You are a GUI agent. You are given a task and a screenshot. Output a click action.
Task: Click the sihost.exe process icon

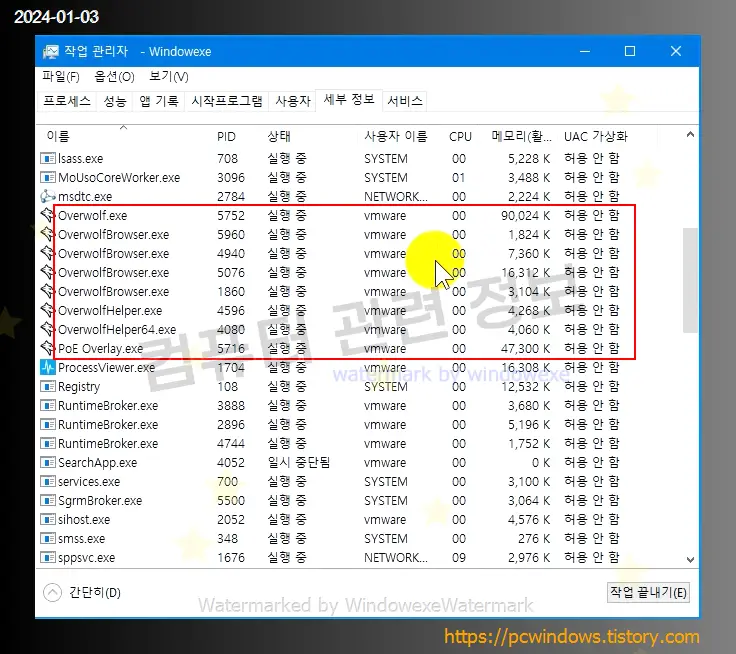[48, 519]
